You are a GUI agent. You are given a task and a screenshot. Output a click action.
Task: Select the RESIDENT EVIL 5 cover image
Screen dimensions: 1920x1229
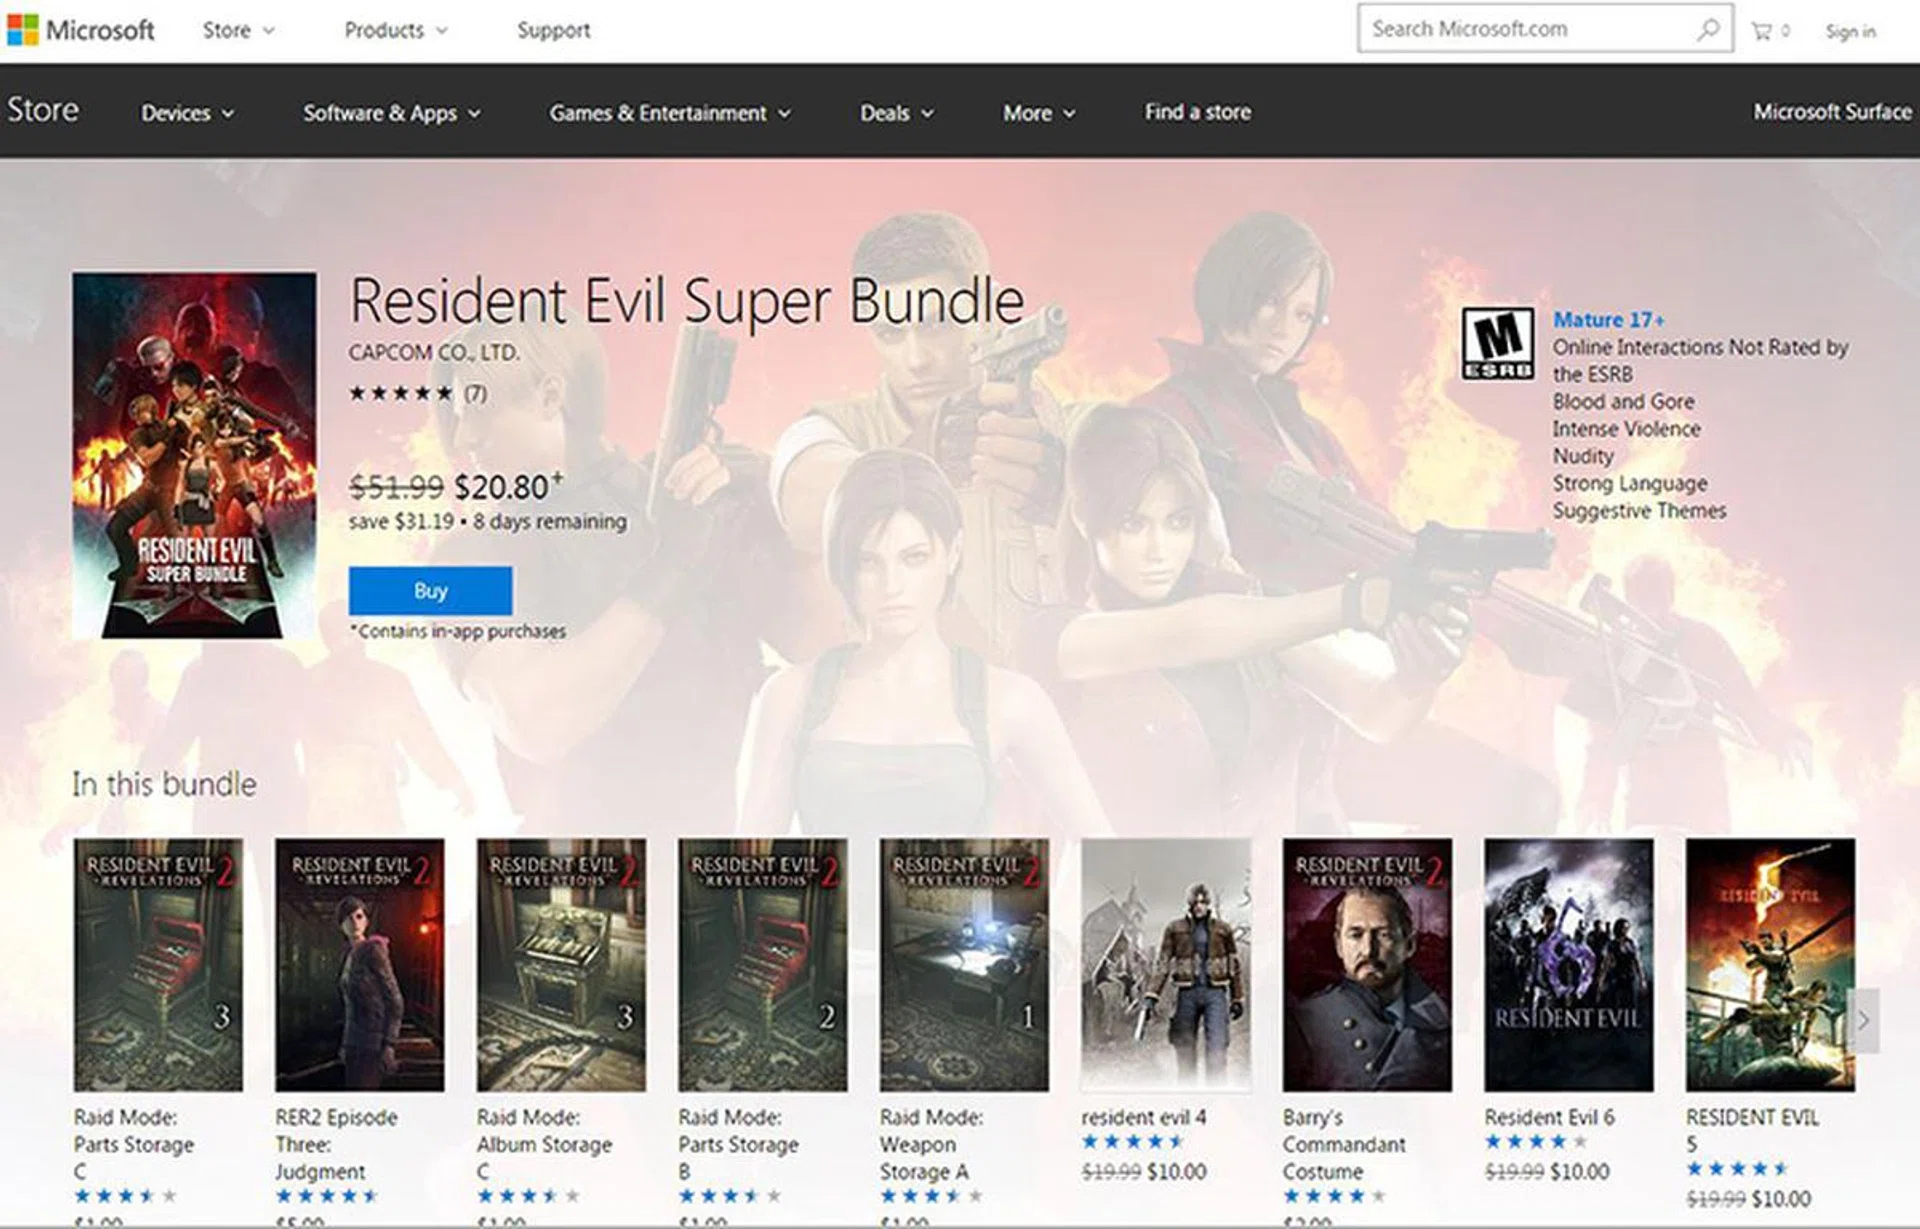click(1770, 964)
